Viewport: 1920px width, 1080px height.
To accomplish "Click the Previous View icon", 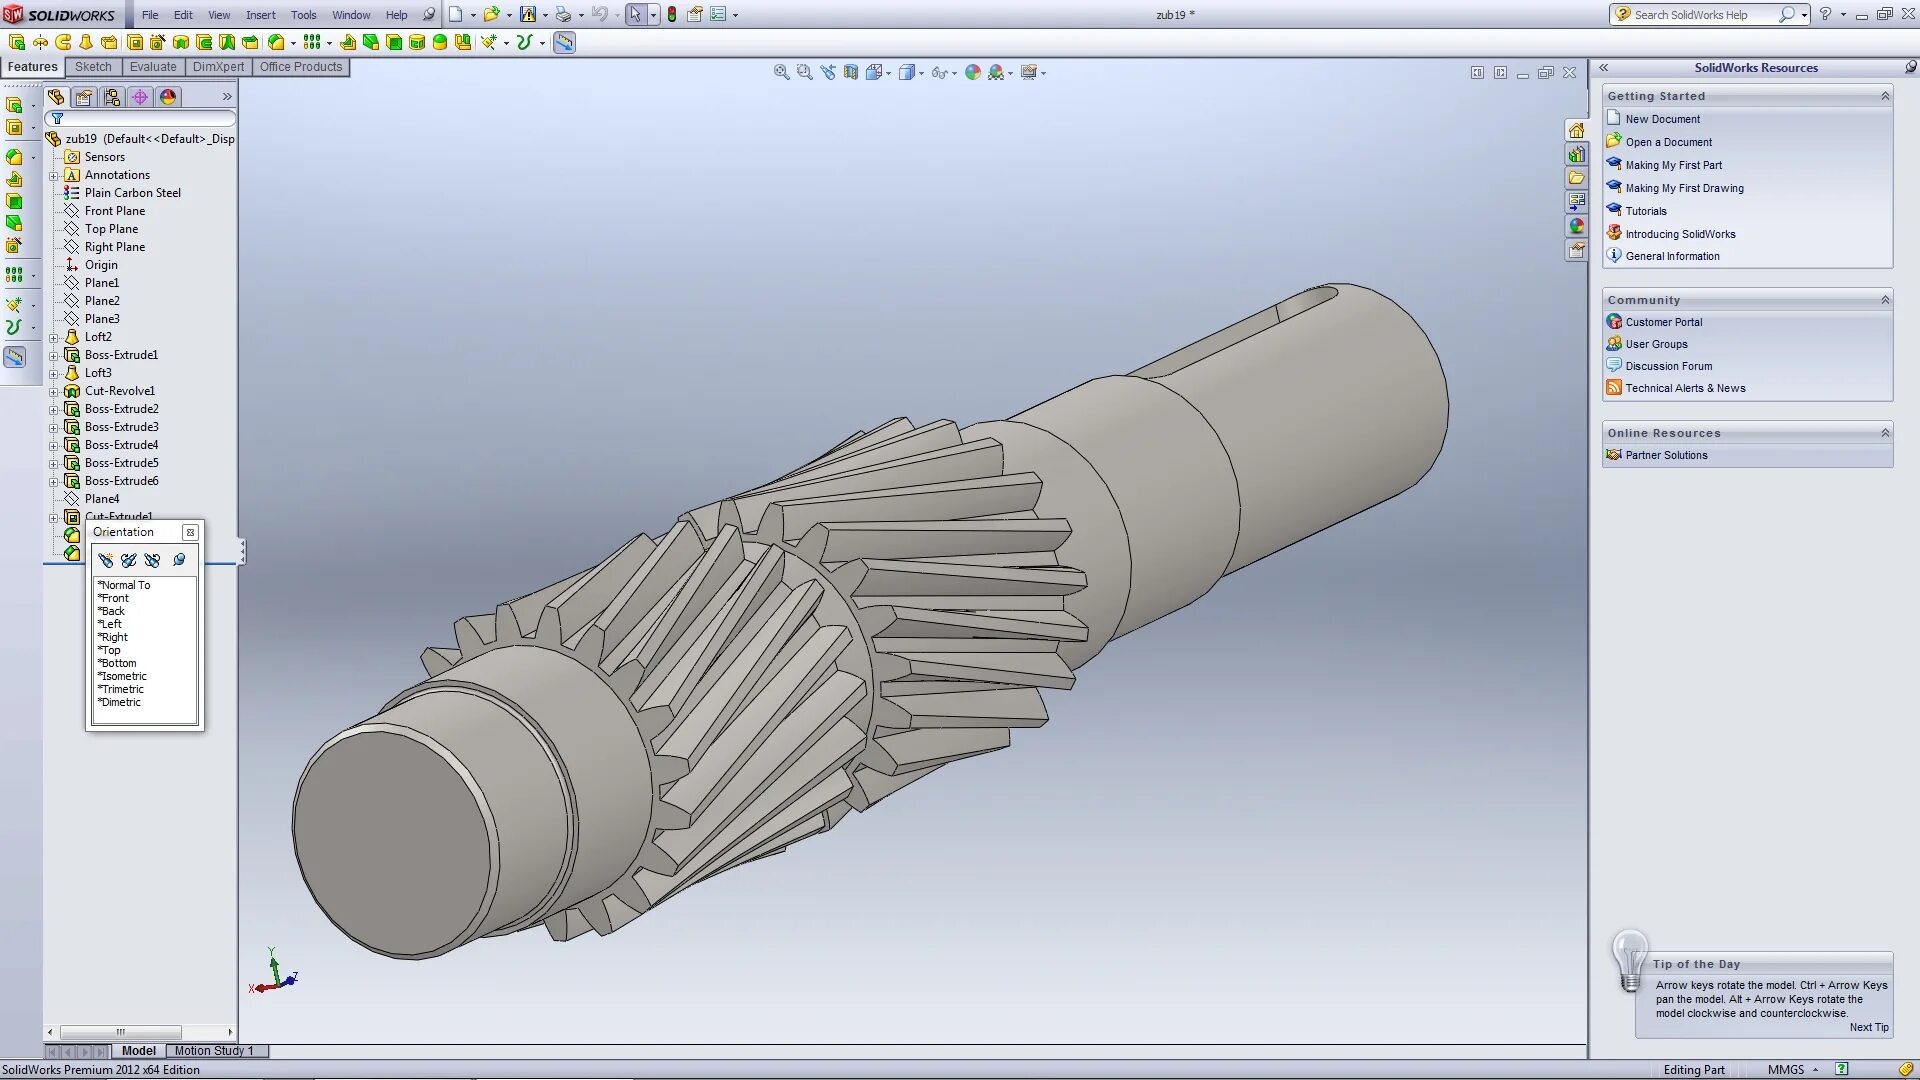I will (828, 72).
